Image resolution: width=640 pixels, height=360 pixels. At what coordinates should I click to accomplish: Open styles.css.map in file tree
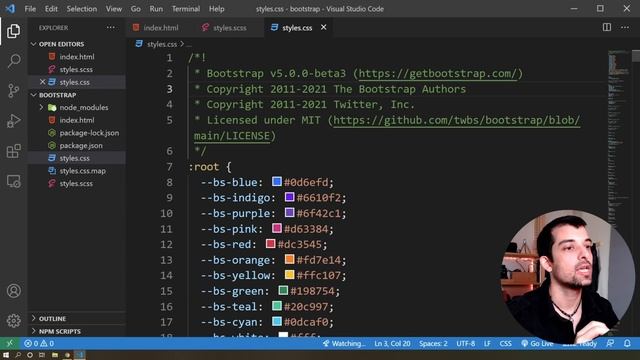point(77,171)
